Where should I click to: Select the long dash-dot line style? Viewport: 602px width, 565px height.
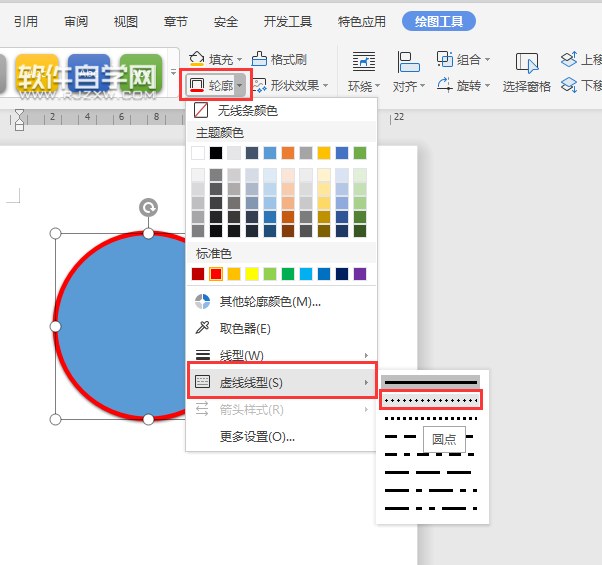coord(430,491)
